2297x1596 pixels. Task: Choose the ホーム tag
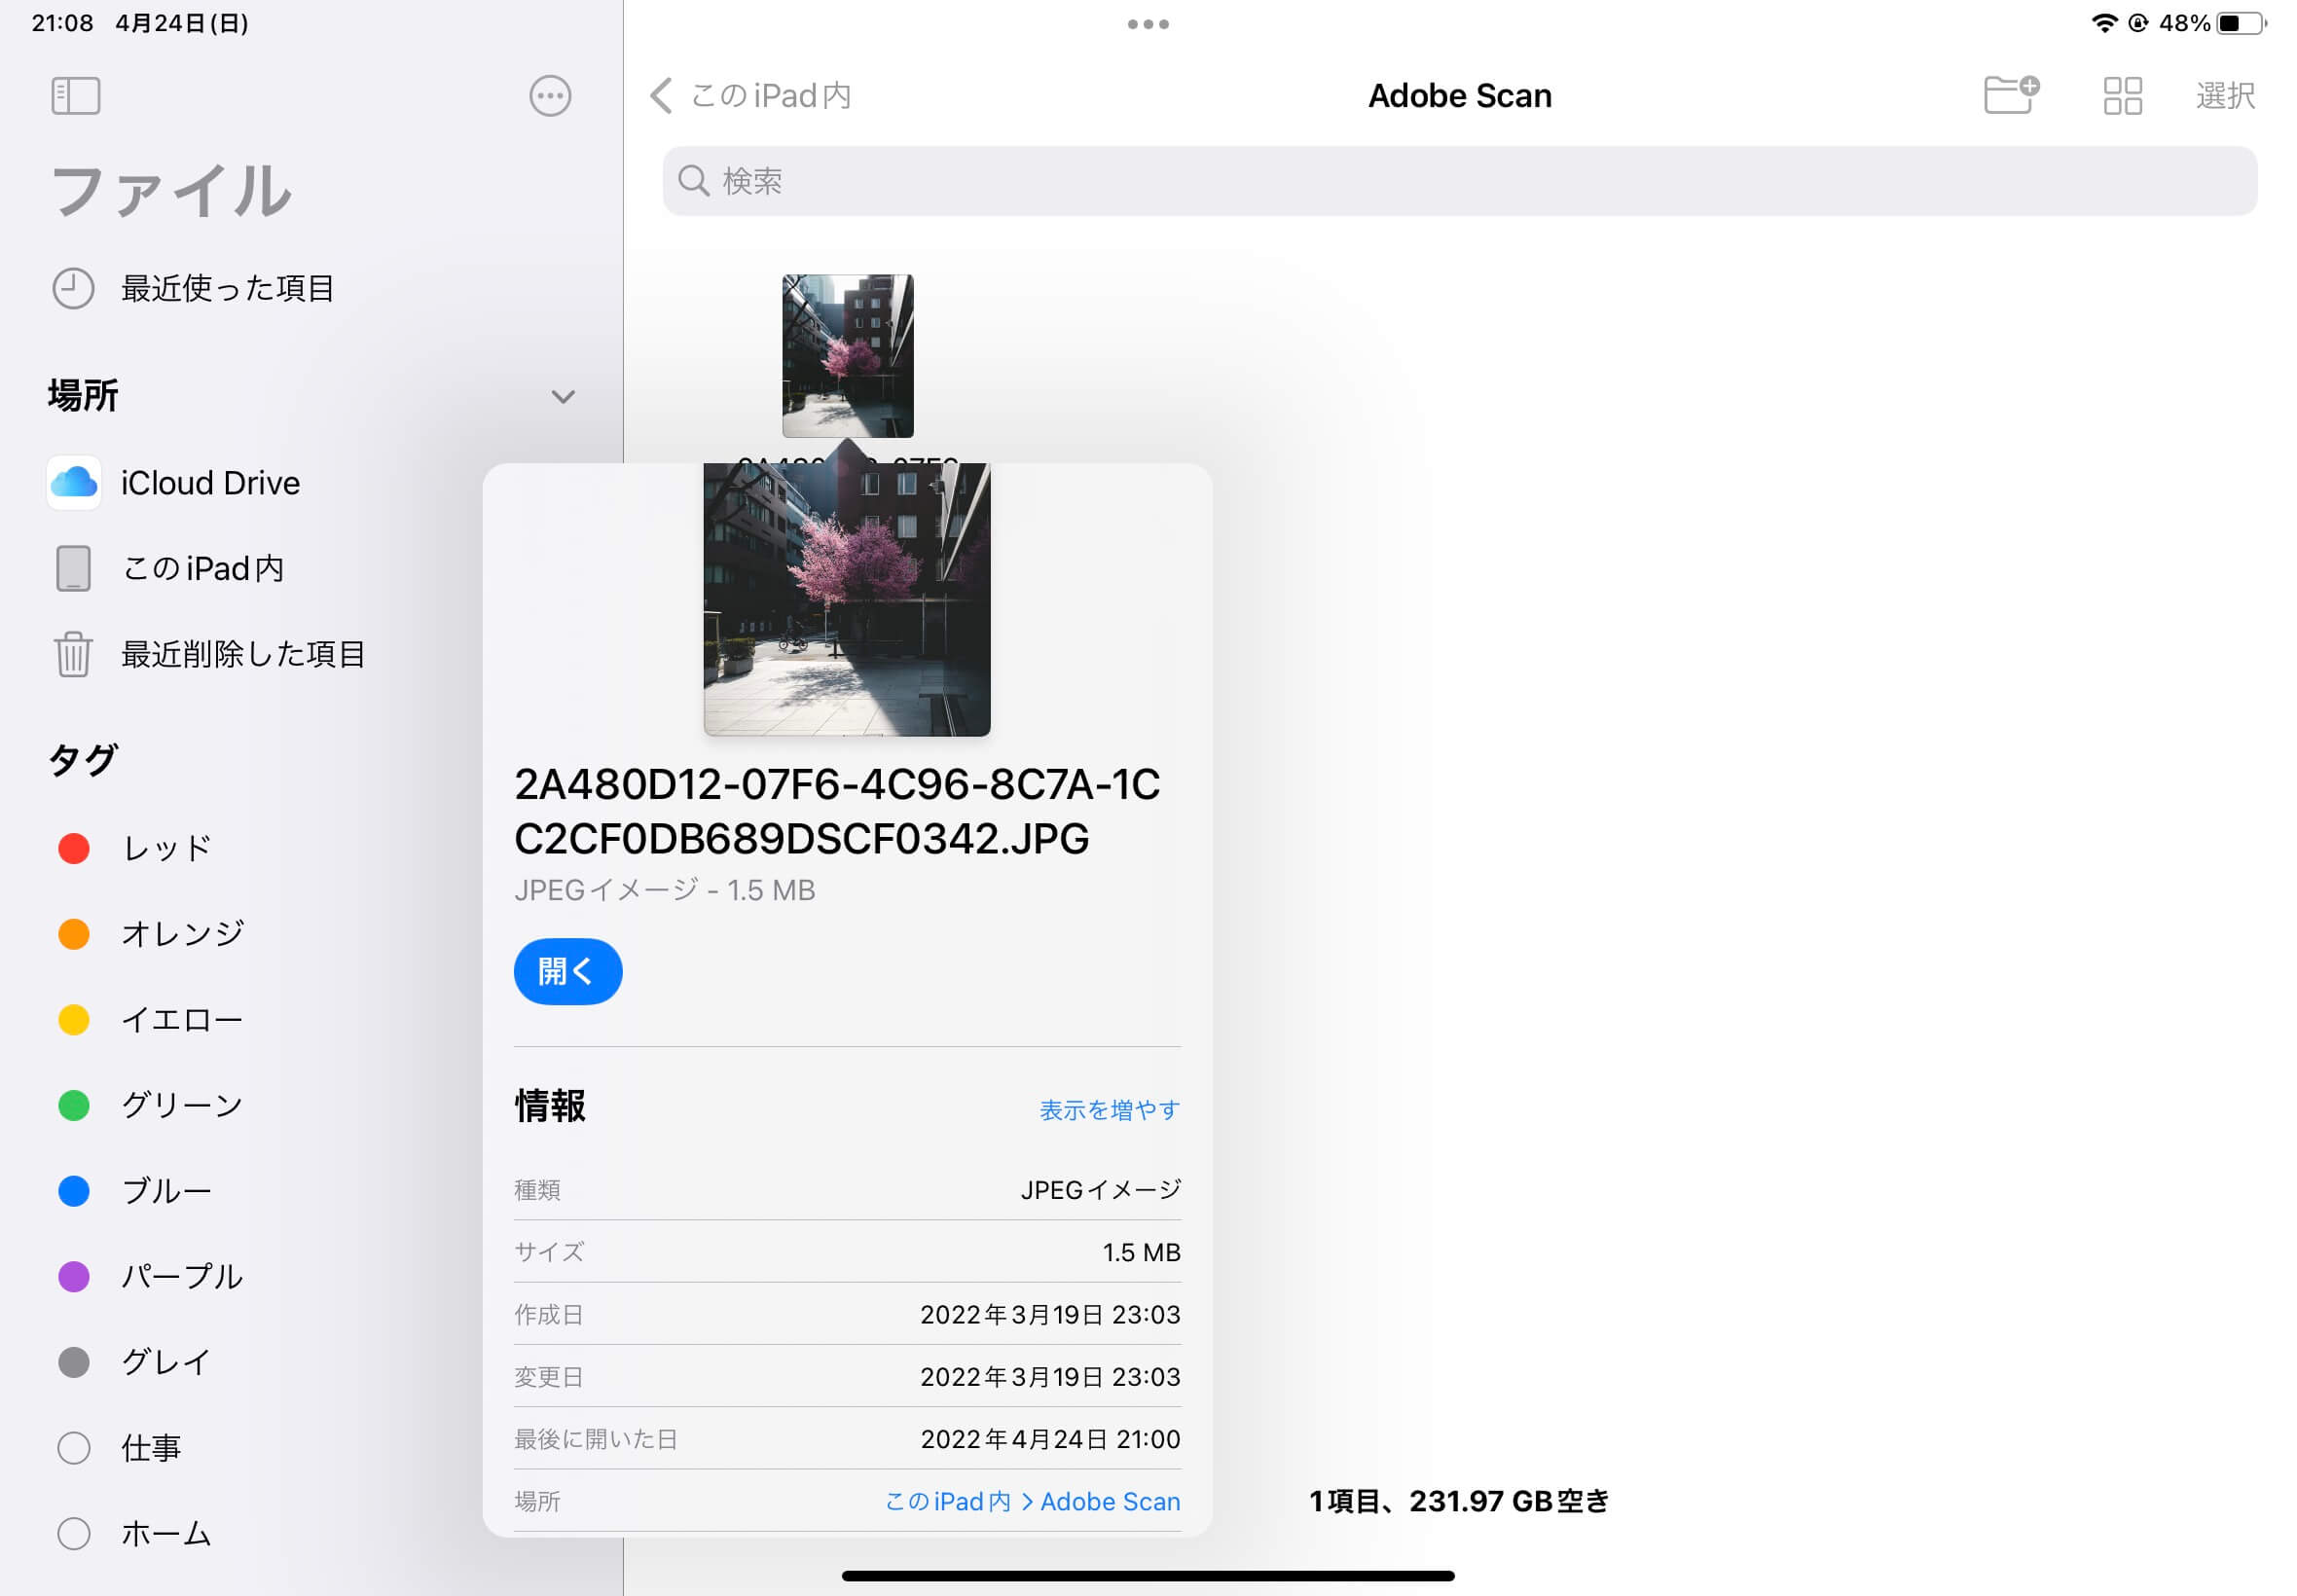click(x=166, y=1533)
